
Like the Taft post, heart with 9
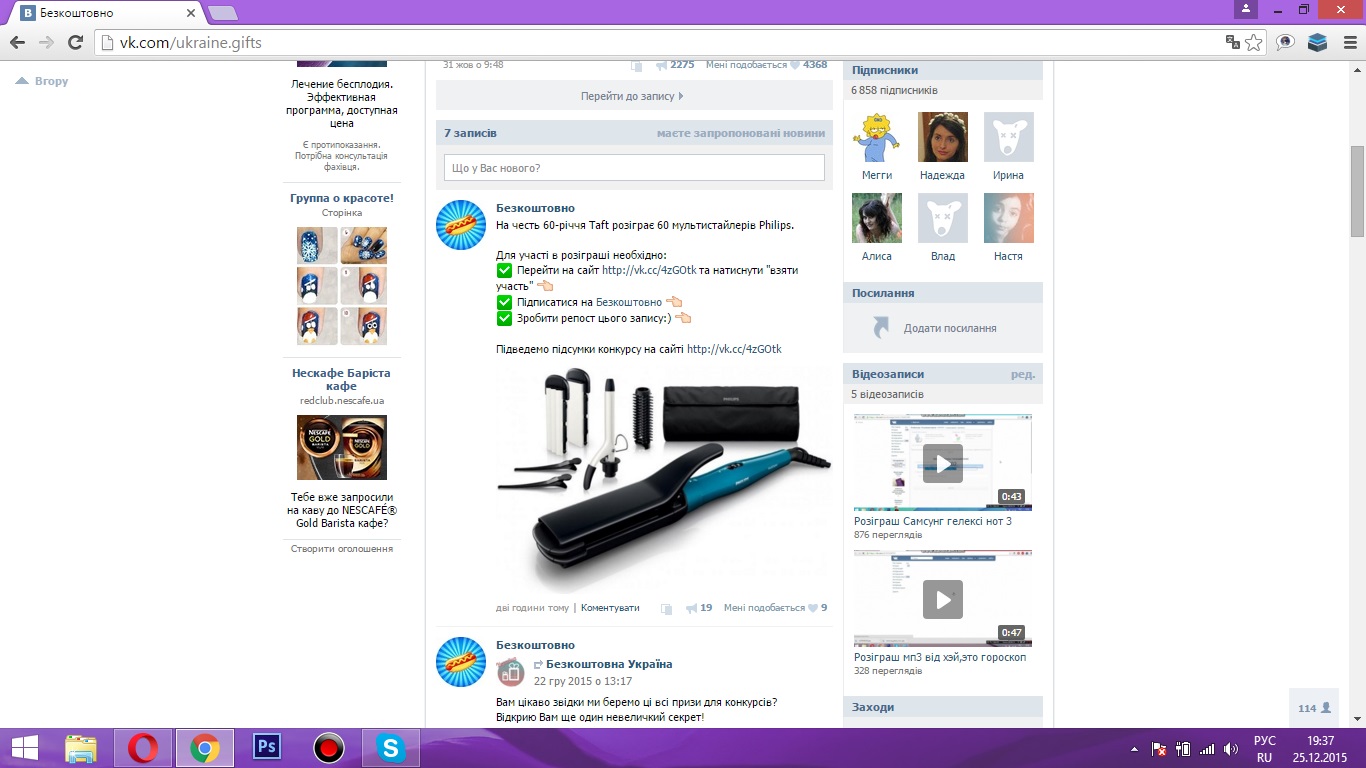(x=813, y=608)
